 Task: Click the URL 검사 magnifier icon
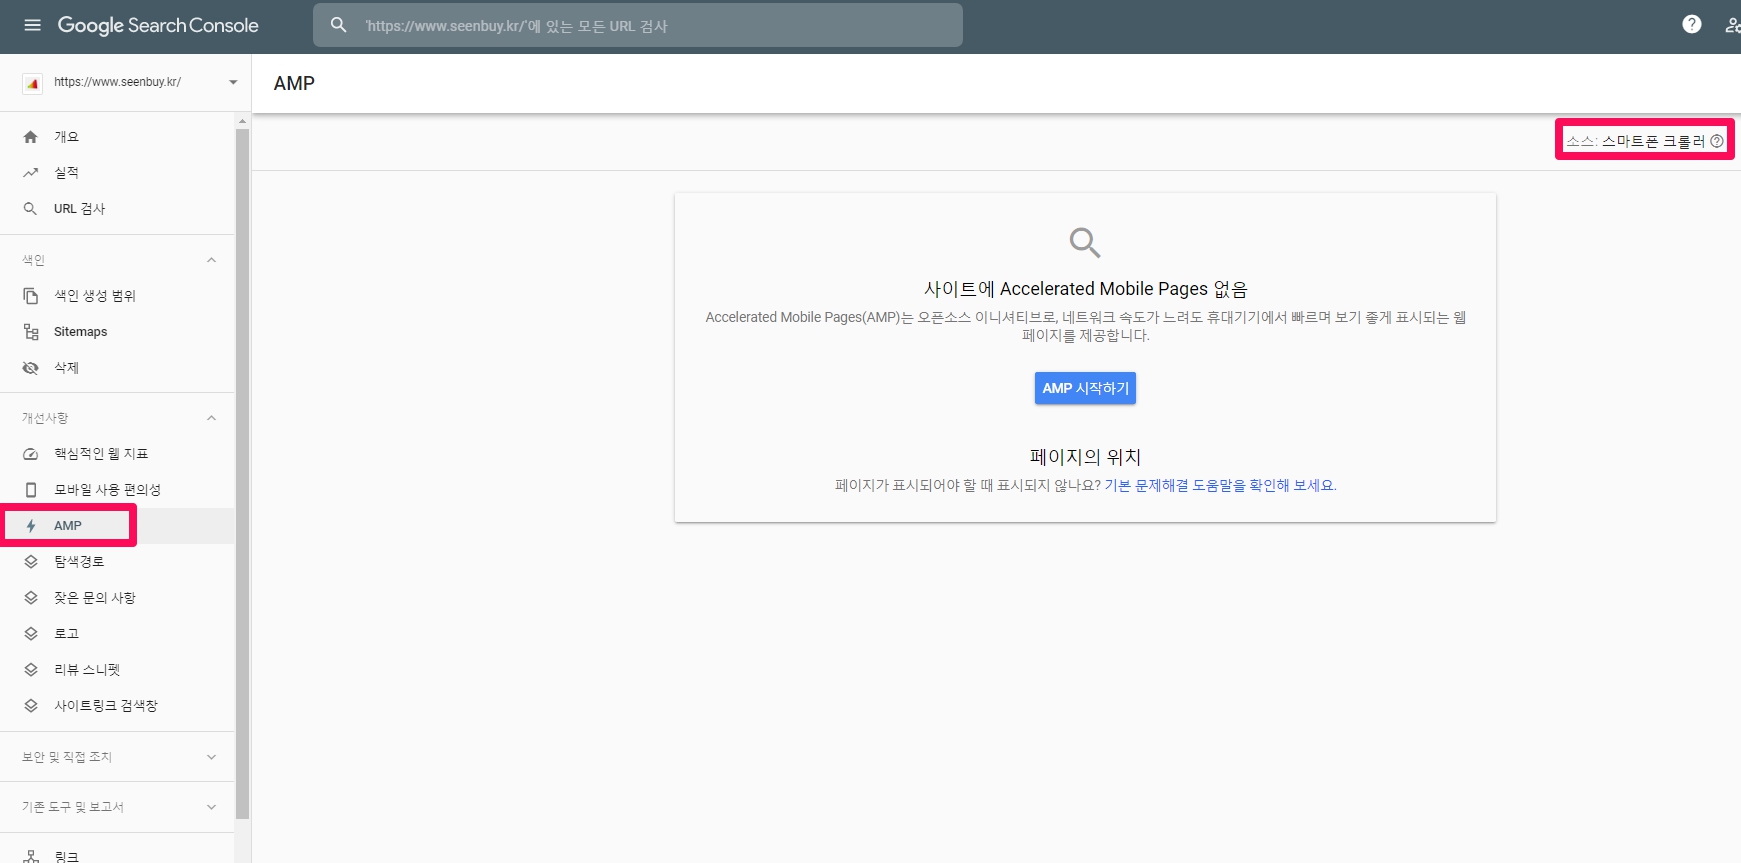click(31, 209)
